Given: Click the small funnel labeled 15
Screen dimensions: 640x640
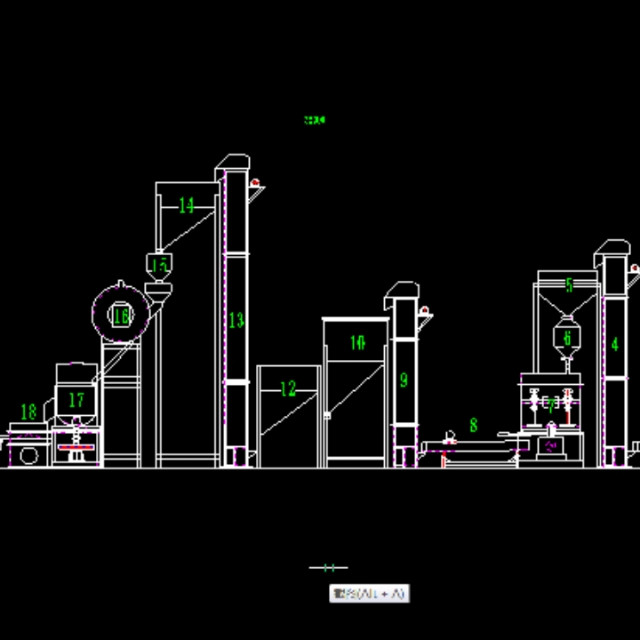Looking at the screenshot, I should (159, 266).
